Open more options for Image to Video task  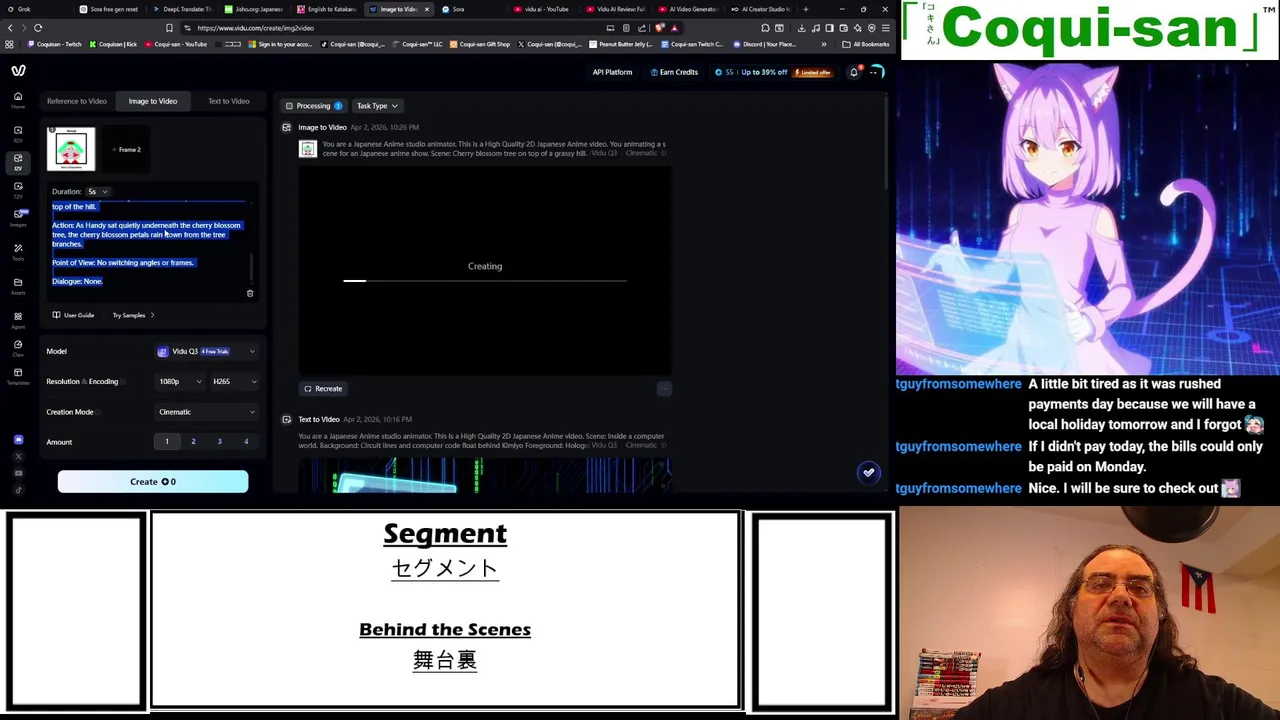point(663,389)
